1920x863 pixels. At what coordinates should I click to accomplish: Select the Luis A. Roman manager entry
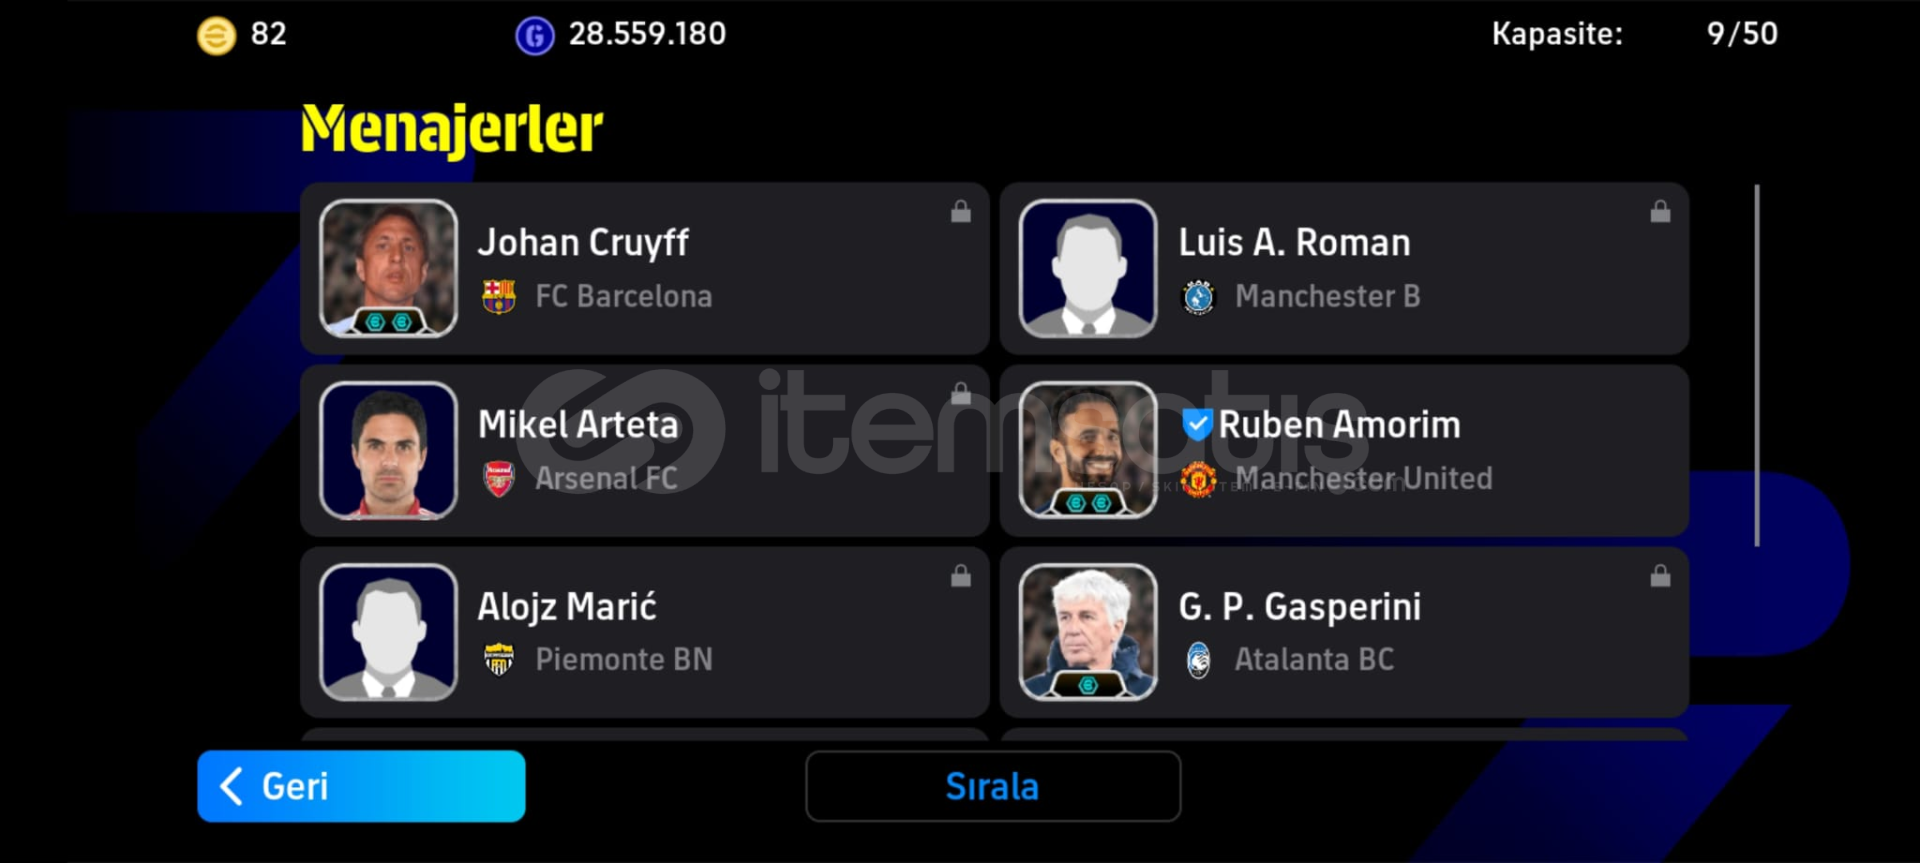pos(1344,268)
